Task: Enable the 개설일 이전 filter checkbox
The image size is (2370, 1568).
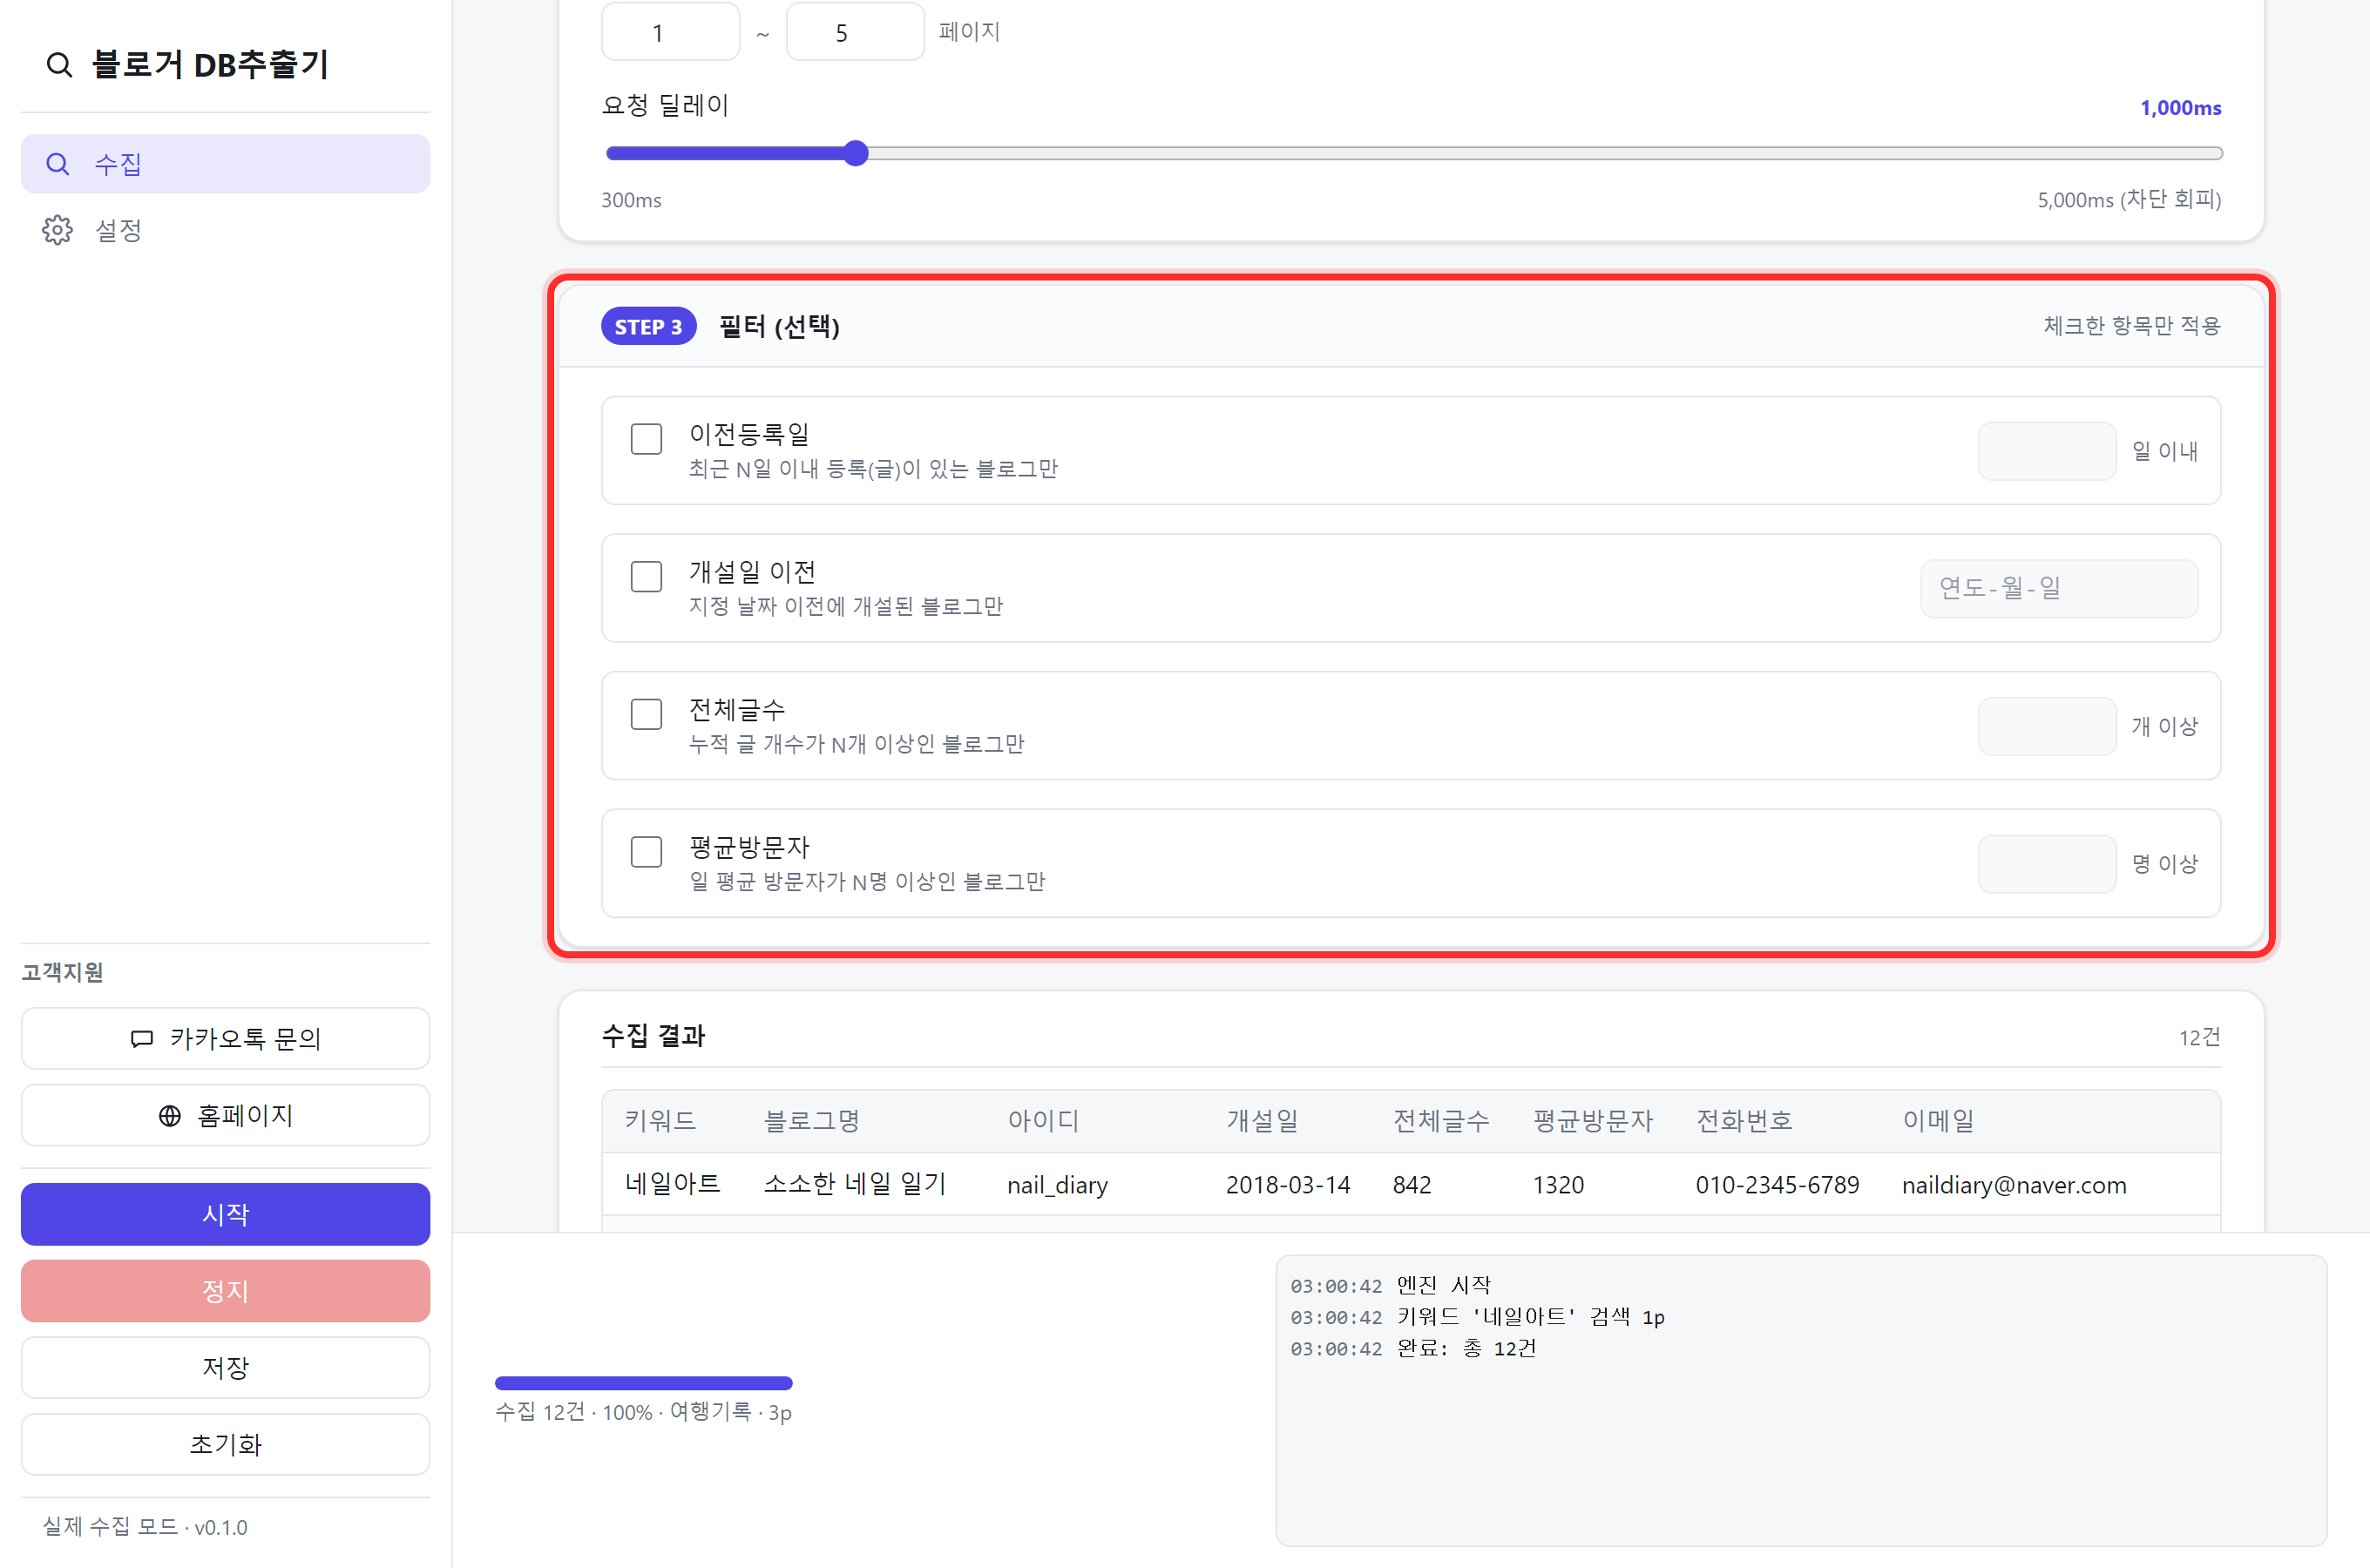Action: [x=646, y=576]
